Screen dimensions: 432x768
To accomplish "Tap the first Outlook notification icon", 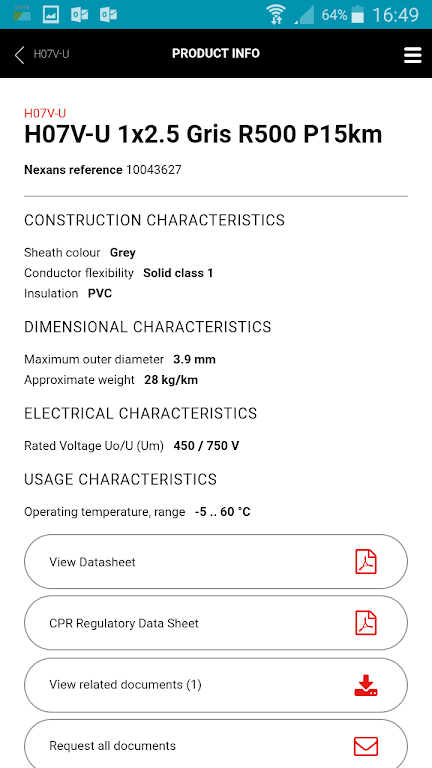I will click(x=79, y=14).
